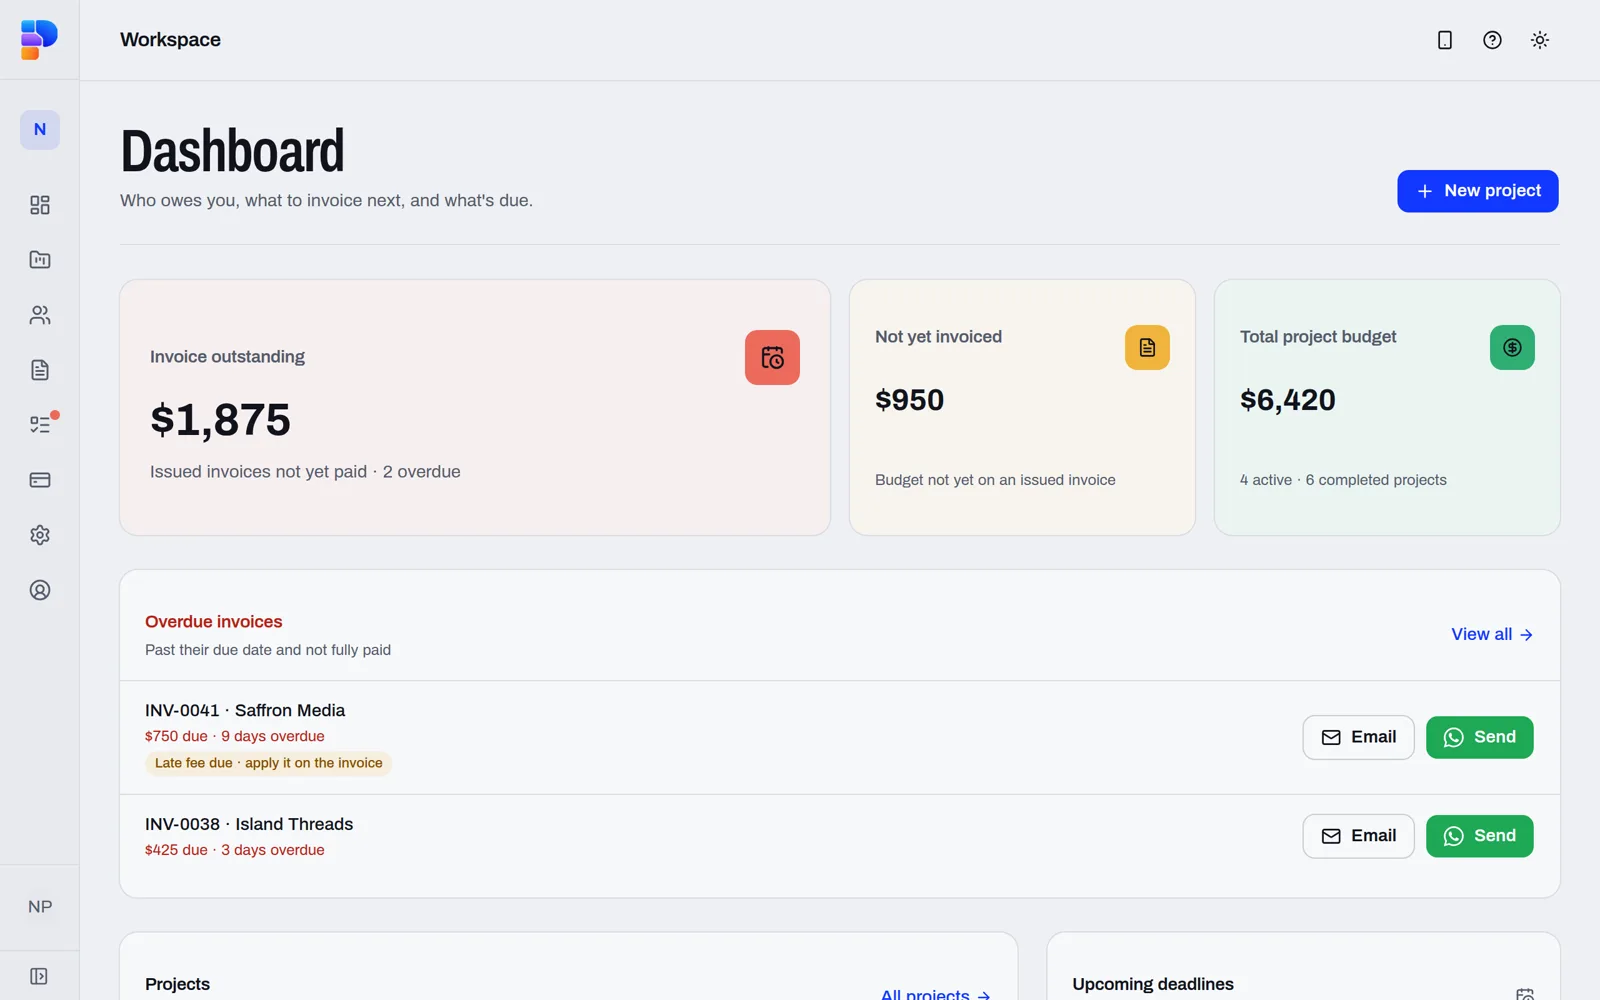Email the INV-0041 Saffron Media invoice
This screenshot has width=1600, height=1000.
1358,737
